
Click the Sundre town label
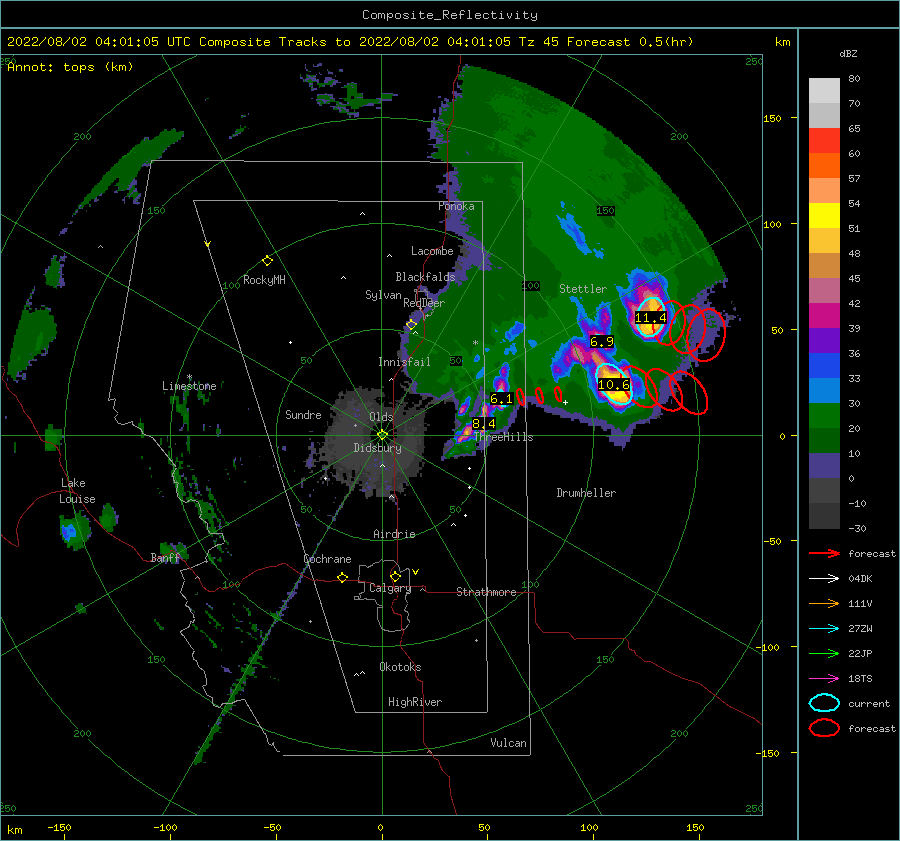303,414
